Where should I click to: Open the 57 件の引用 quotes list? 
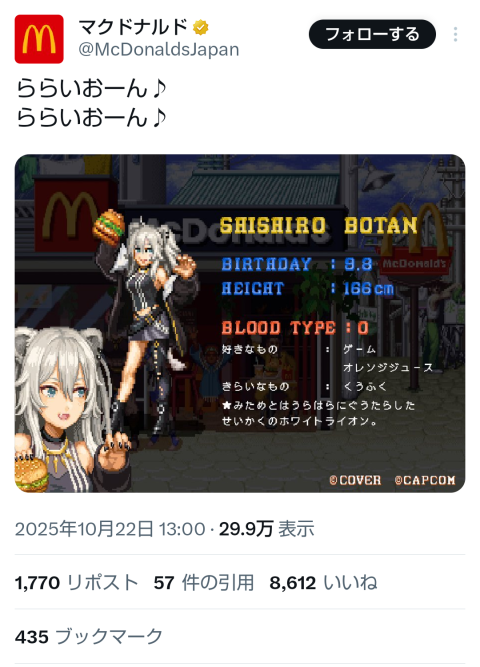point(204,583)
